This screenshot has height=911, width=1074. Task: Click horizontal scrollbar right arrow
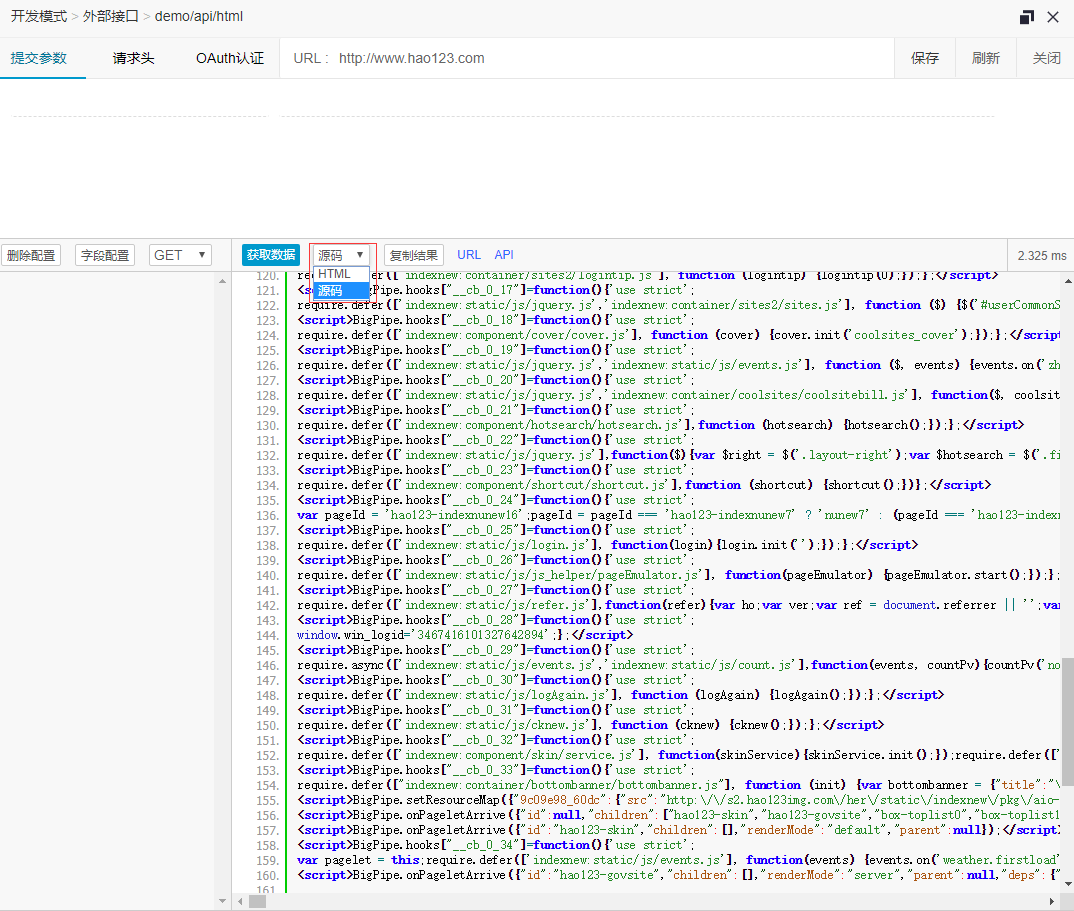[x=1052, y=901]
